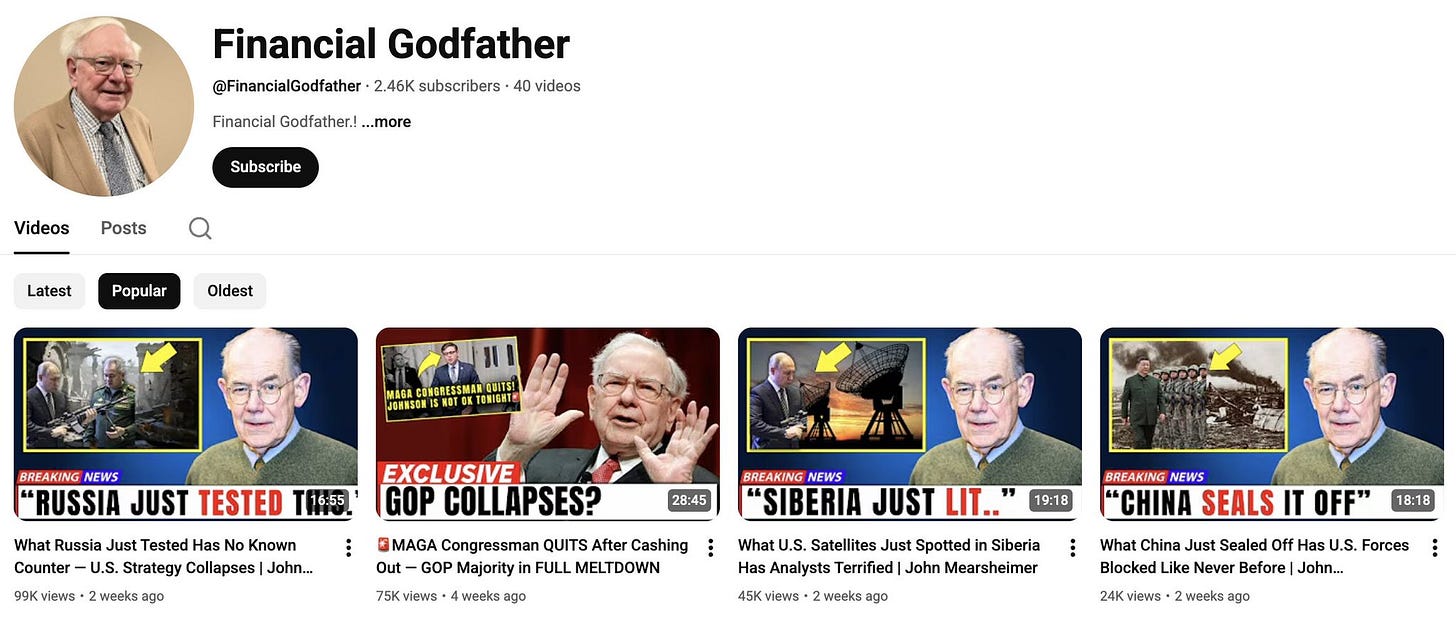The width and height of the screenshot is (1456, 620).
Task: Switch to the Posts tab
Action: tap(124, 228)
